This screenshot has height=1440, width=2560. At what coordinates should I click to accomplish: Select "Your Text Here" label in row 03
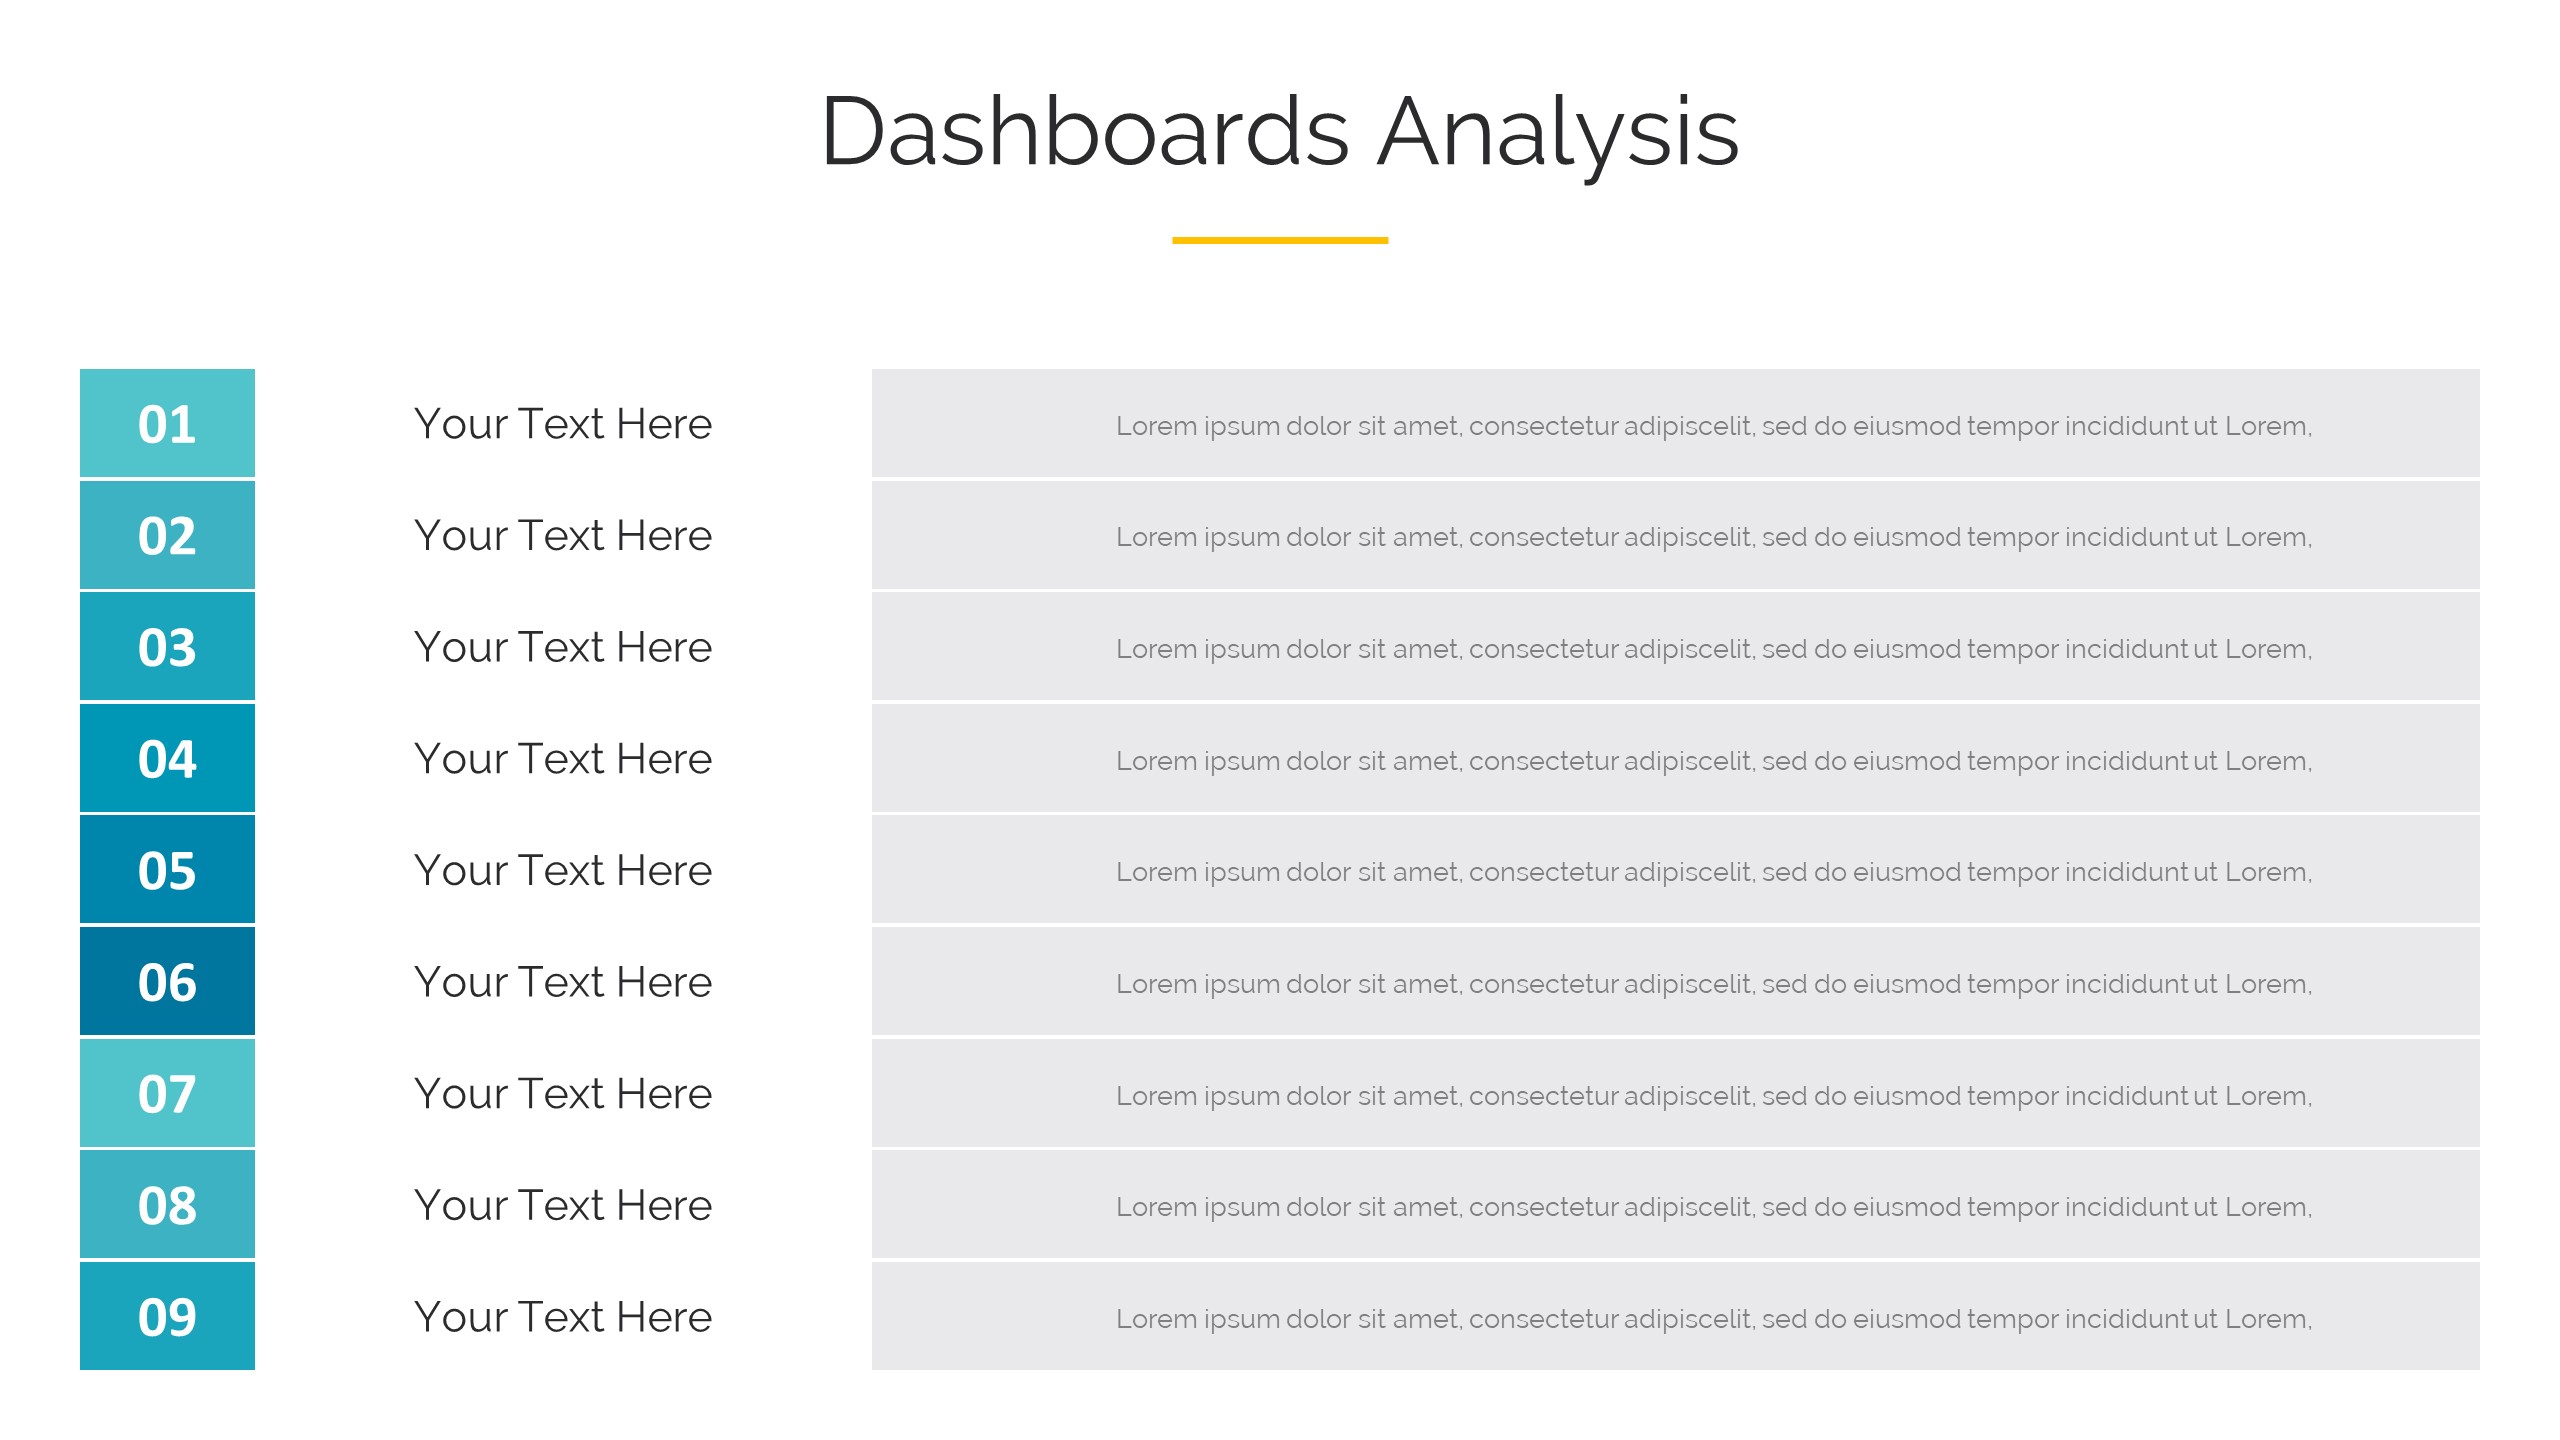563,647
